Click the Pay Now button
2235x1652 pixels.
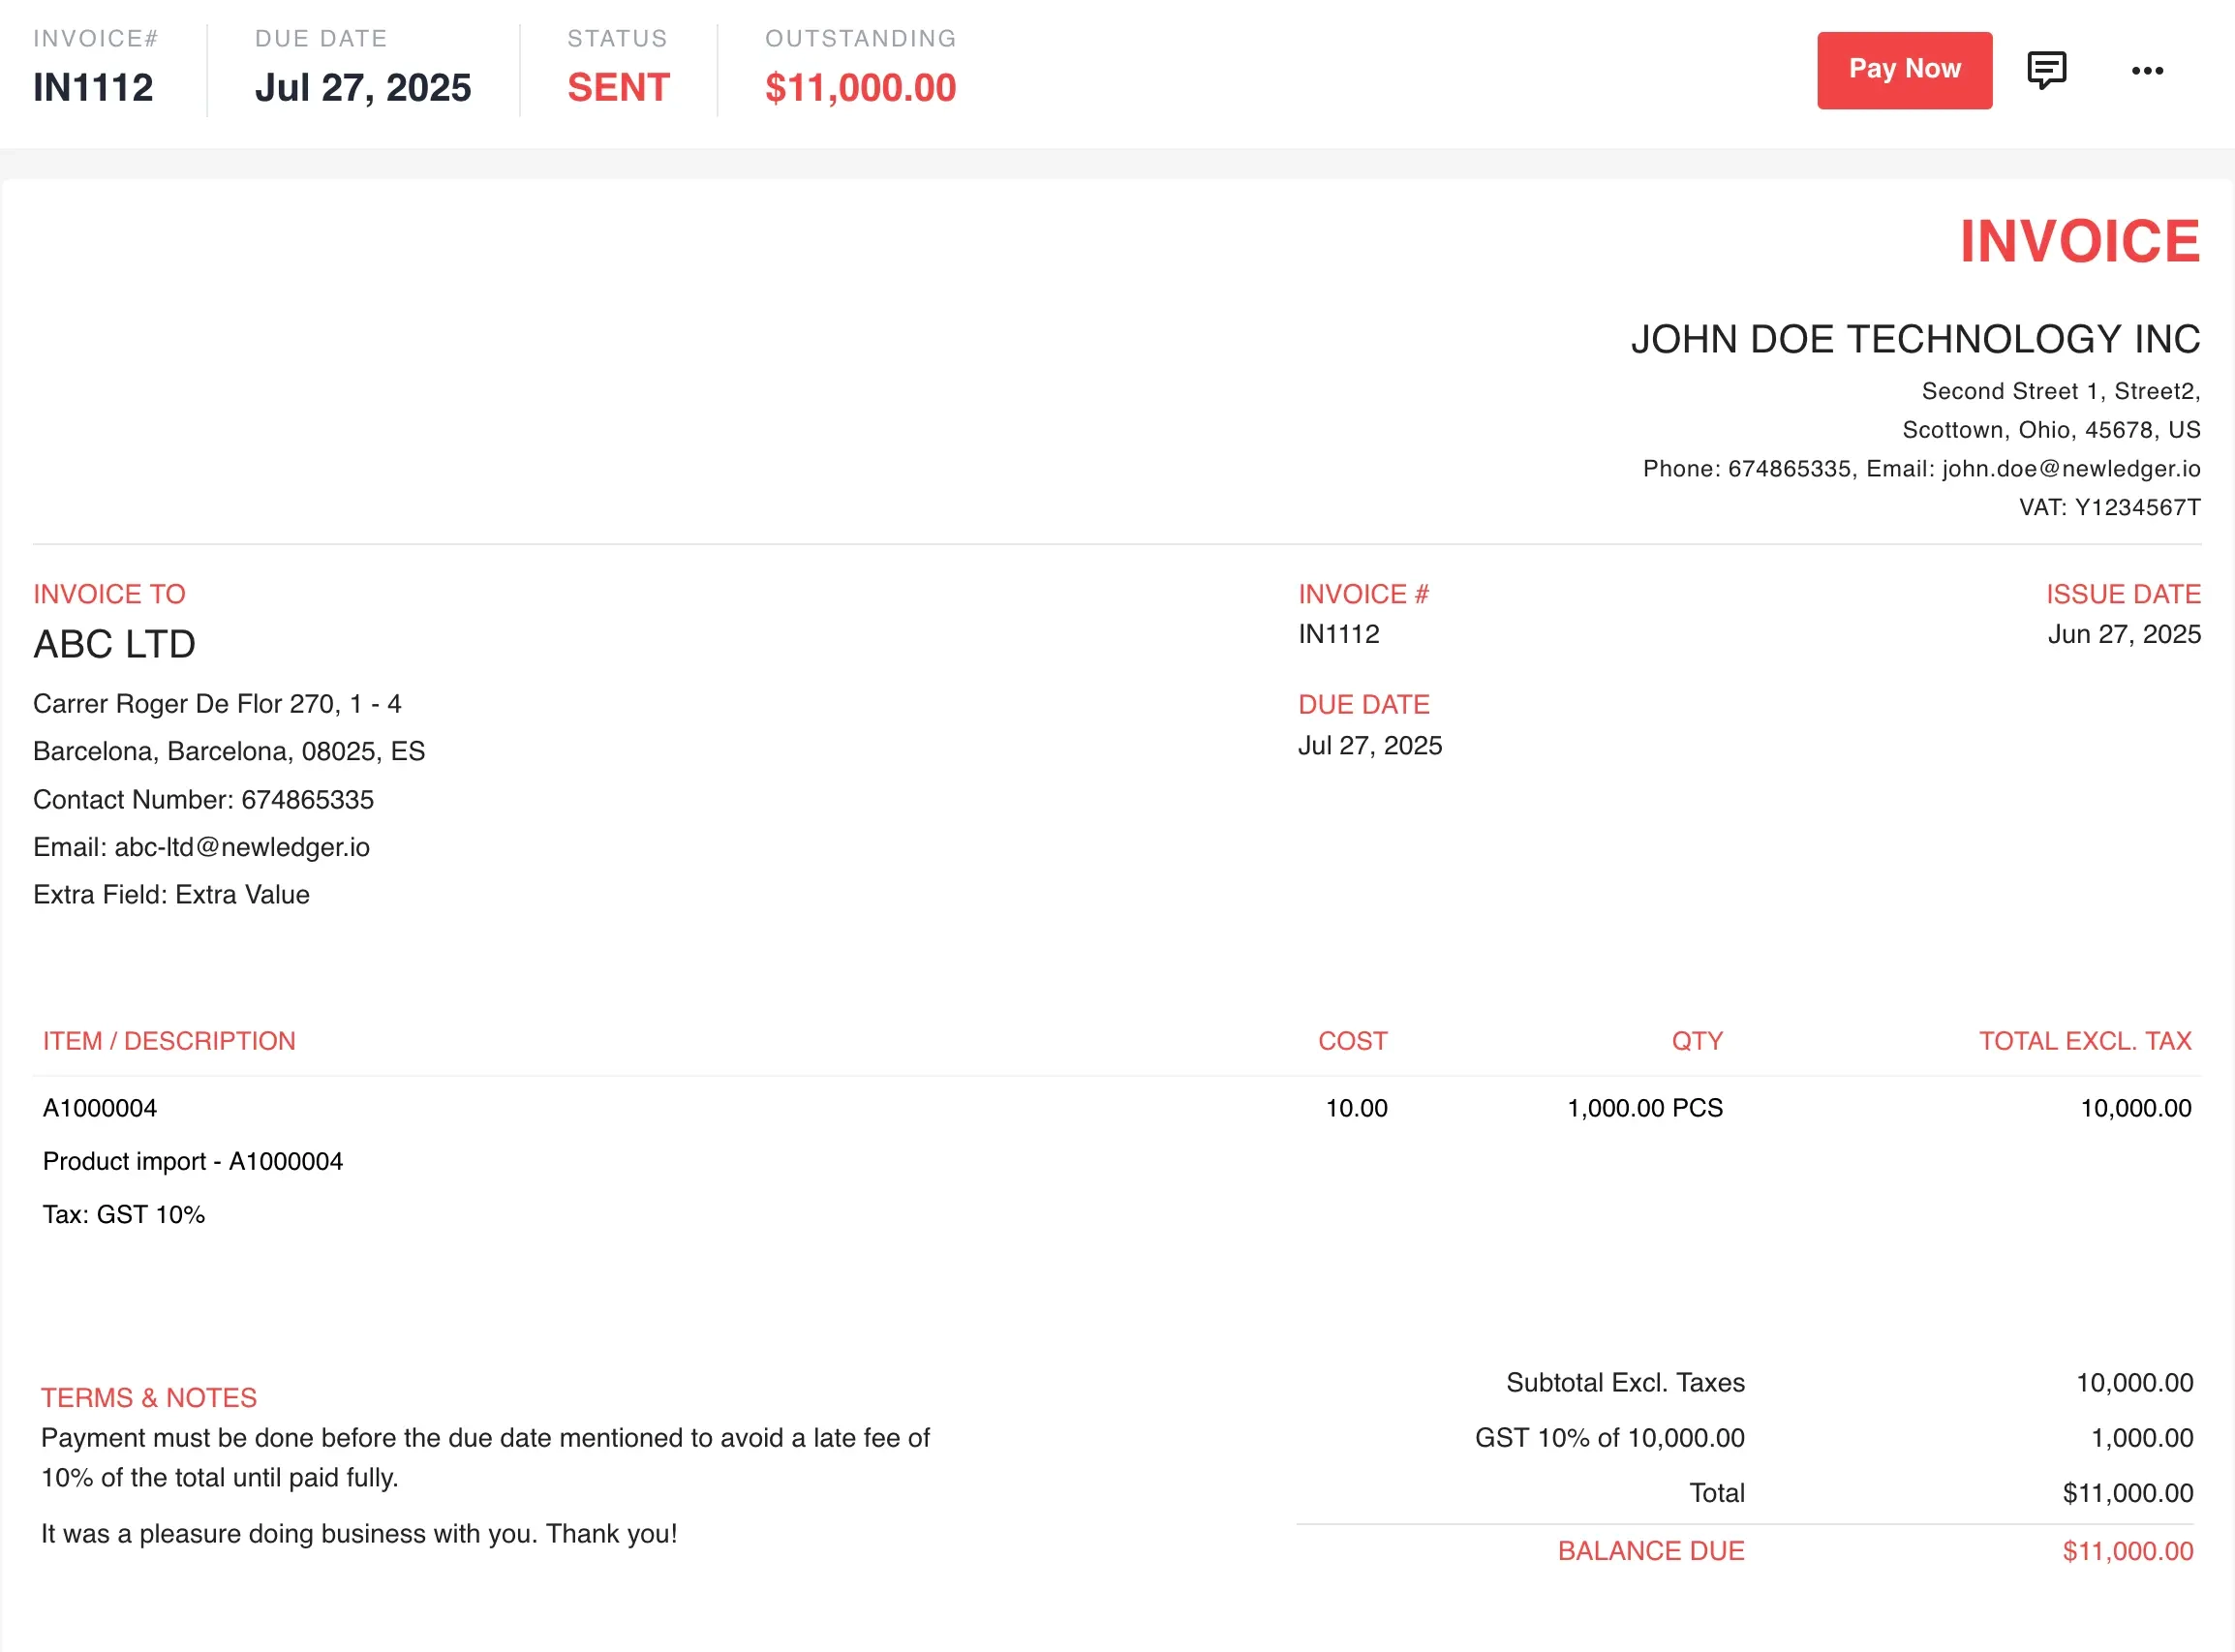[x=1903, y=69]
